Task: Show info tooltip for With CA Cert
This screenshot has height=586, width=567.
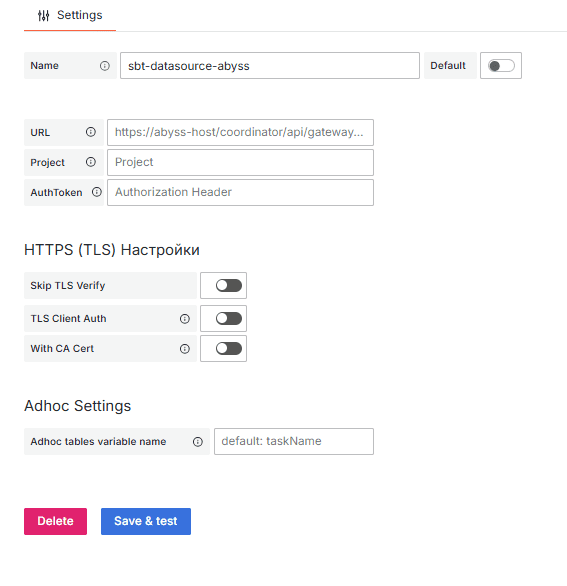Action: (185, 349)
